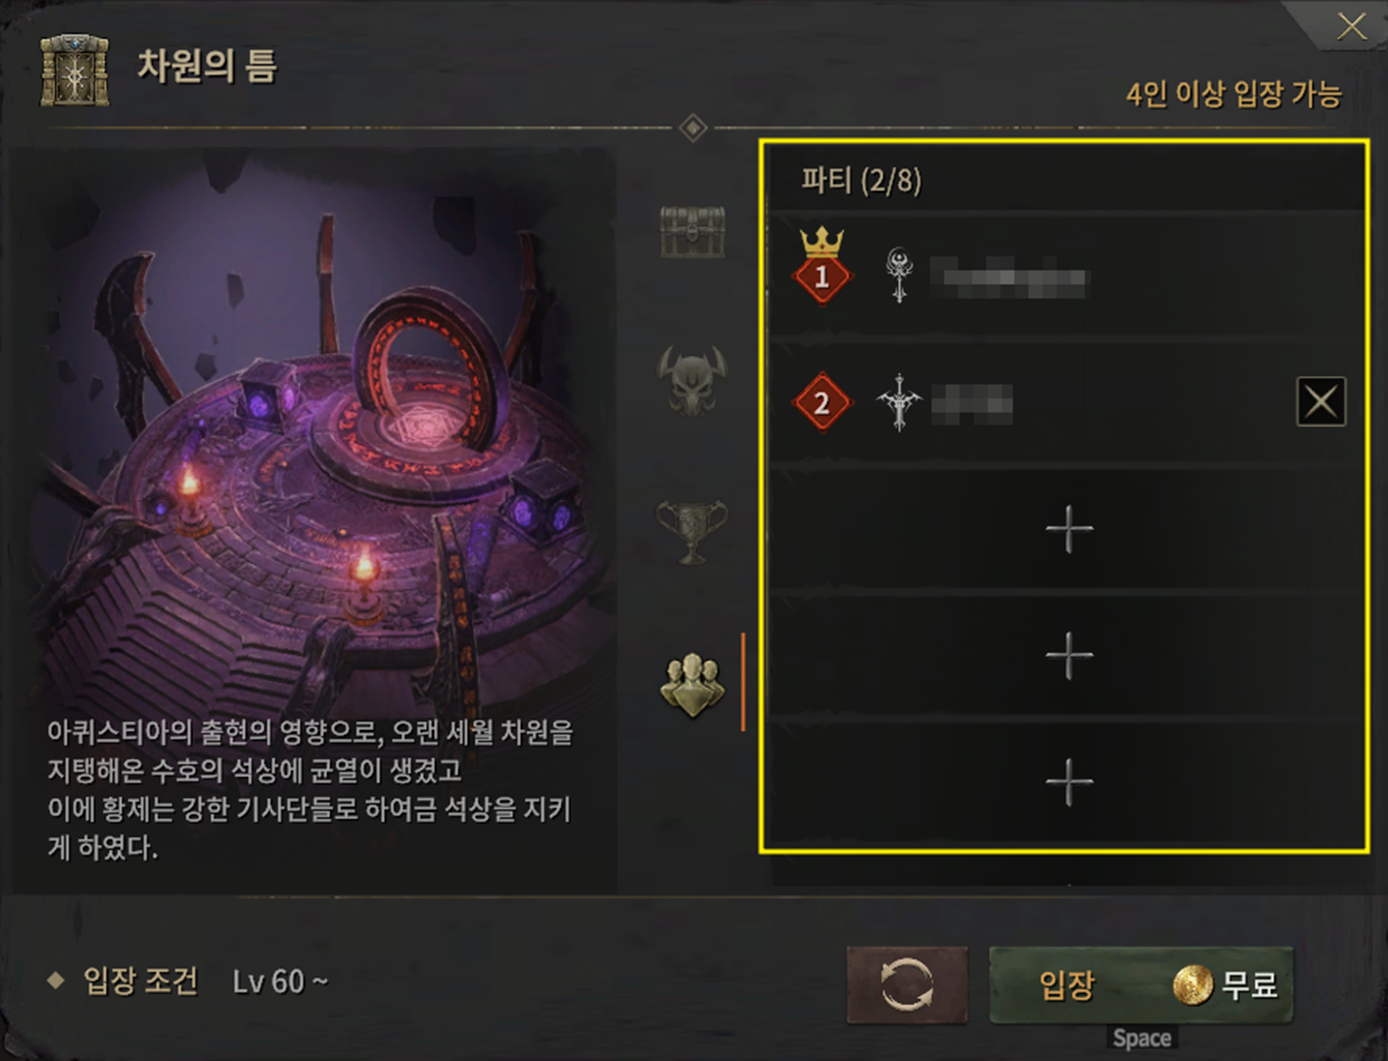Click the first empty party slot plus
Screen dimensions: 1388x1061
(1069, 529)
